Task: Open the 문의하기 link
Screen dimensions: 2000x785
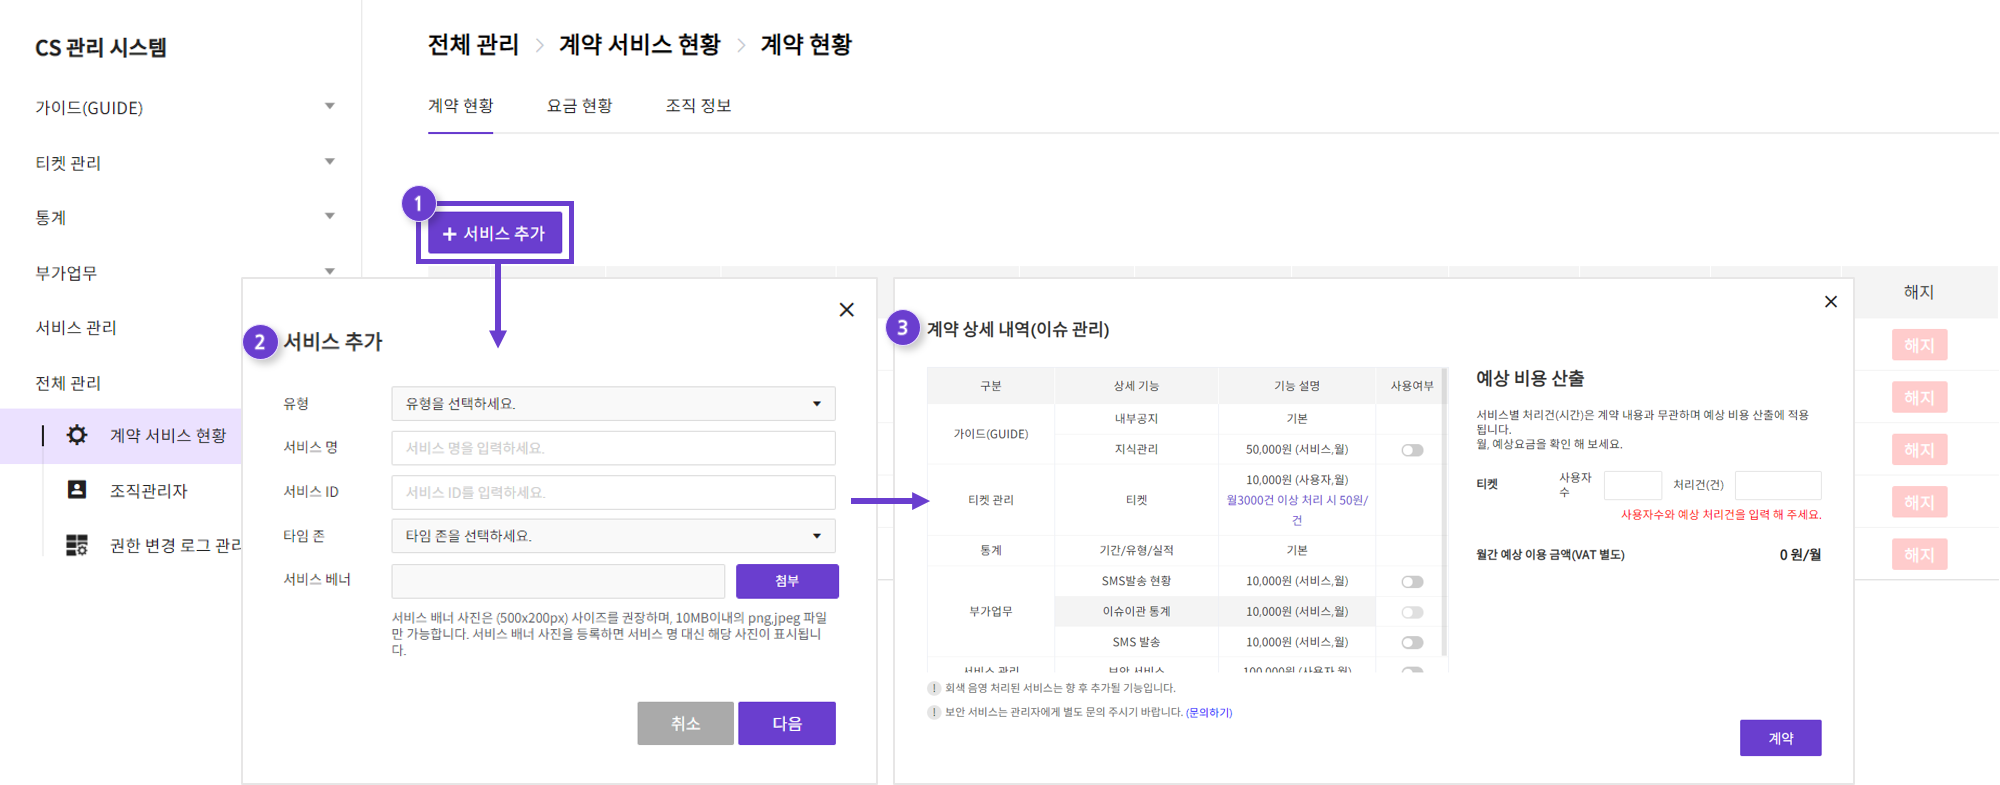Action: click(1209, 713)
